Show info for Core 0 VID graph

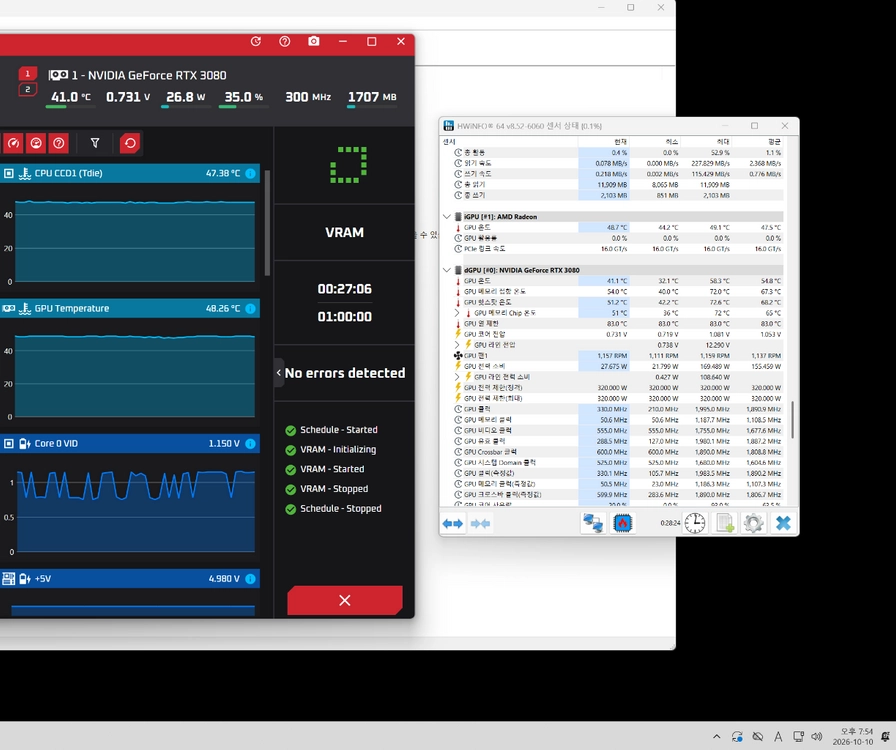point(250,444)
